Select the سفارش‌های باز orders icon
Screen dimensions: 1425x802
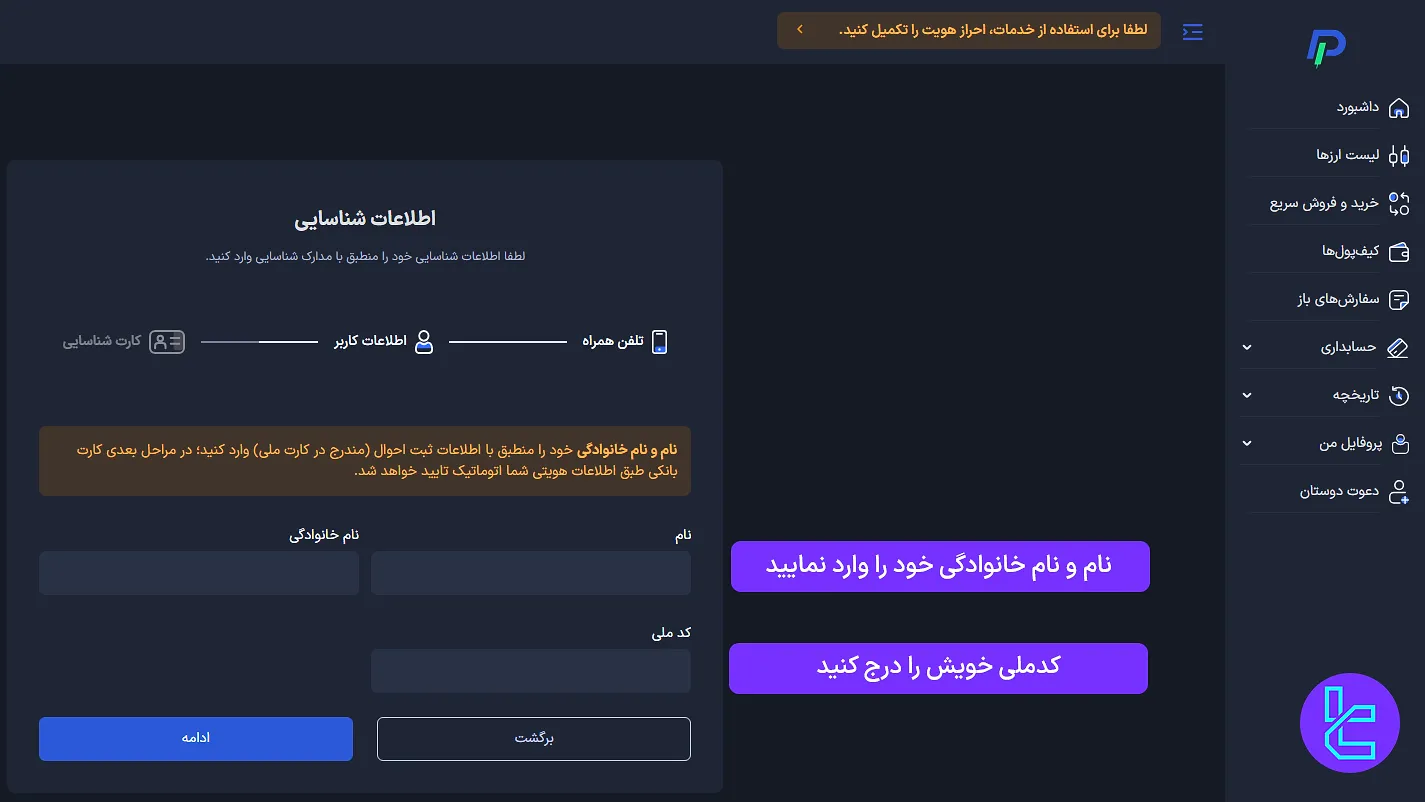1400,298
